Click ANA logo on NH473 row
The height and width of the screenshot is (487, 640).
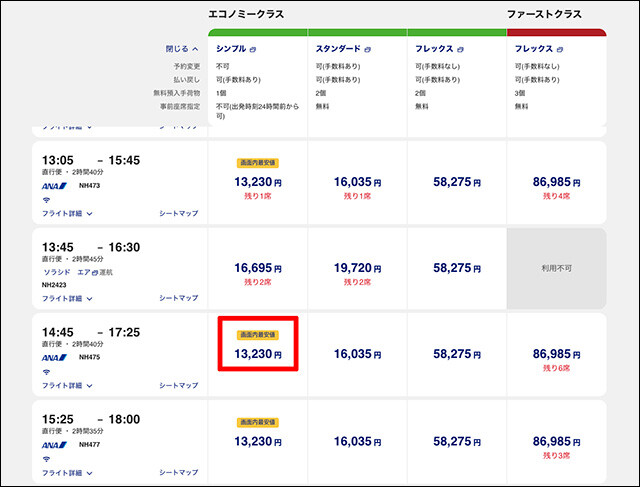coord(54,186)
